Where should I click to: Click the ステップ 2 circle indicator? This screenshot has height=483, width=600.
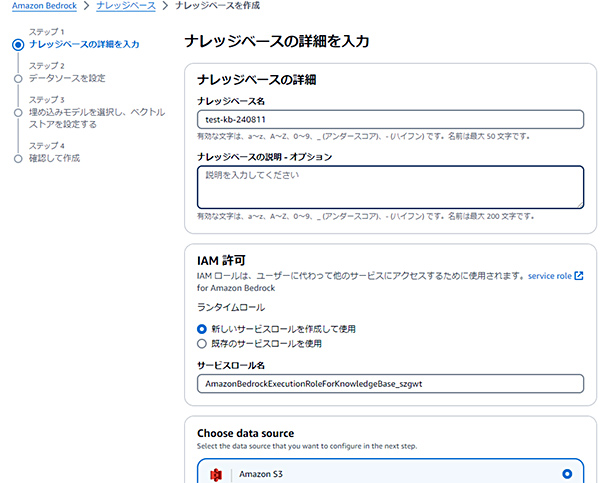[x=17, y=78]
